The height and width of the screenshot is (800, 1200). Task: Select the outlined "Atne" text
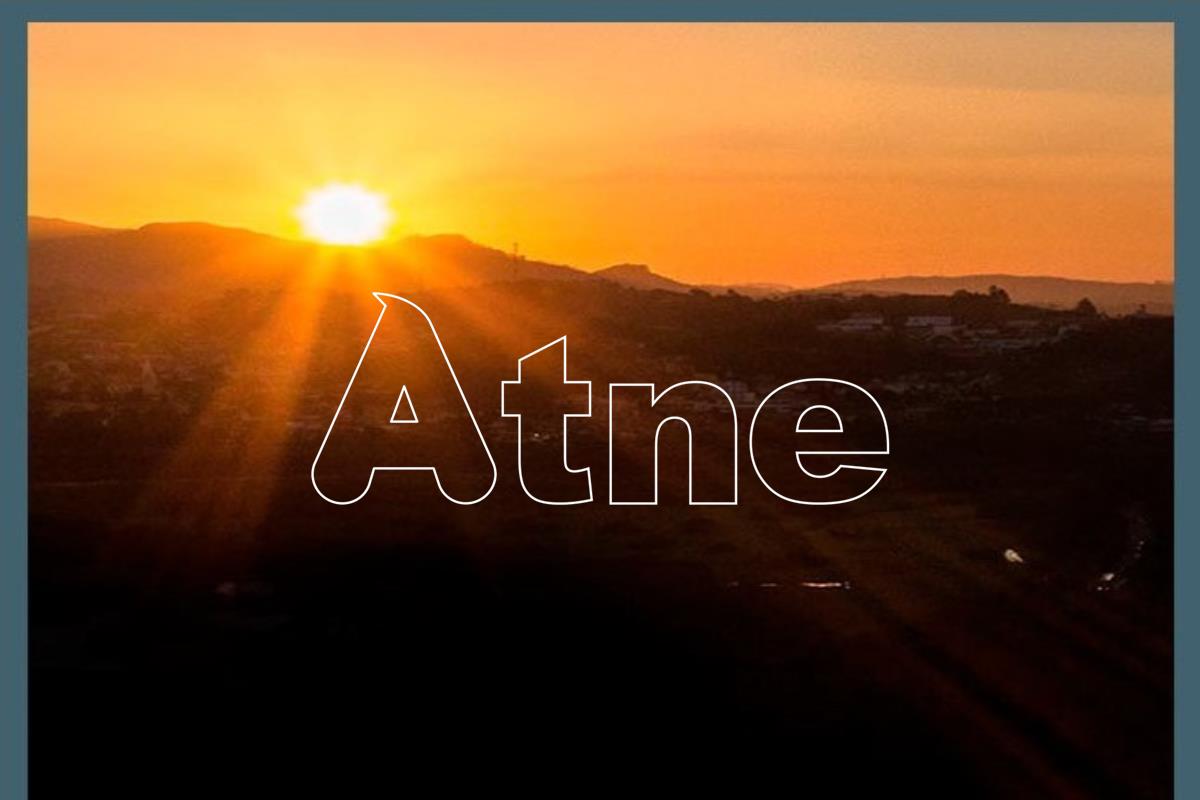(600, 399)
